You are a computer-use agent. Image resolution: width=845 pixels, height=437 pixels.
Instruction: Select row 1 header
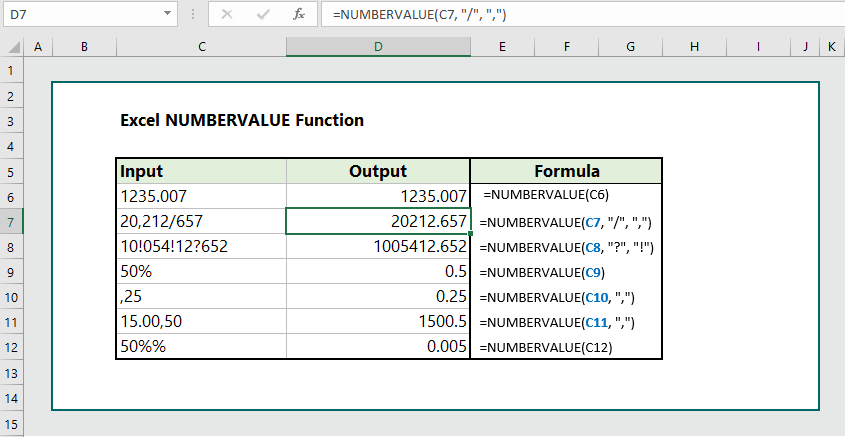coord(12,71)
